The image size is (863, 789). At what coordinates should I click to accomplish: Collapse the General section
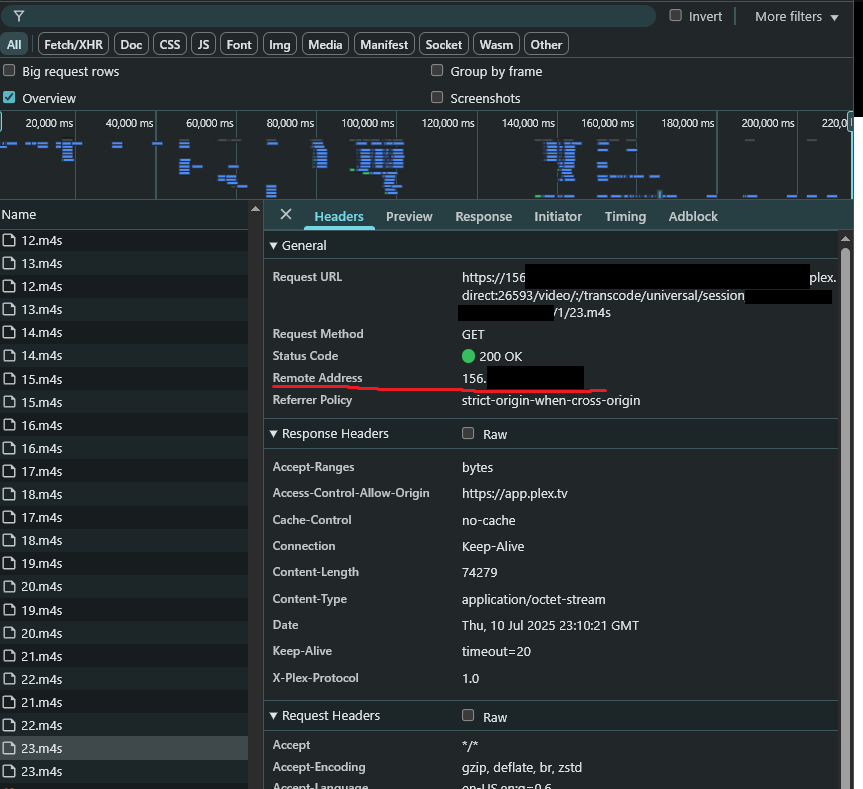tap(273, 246)
